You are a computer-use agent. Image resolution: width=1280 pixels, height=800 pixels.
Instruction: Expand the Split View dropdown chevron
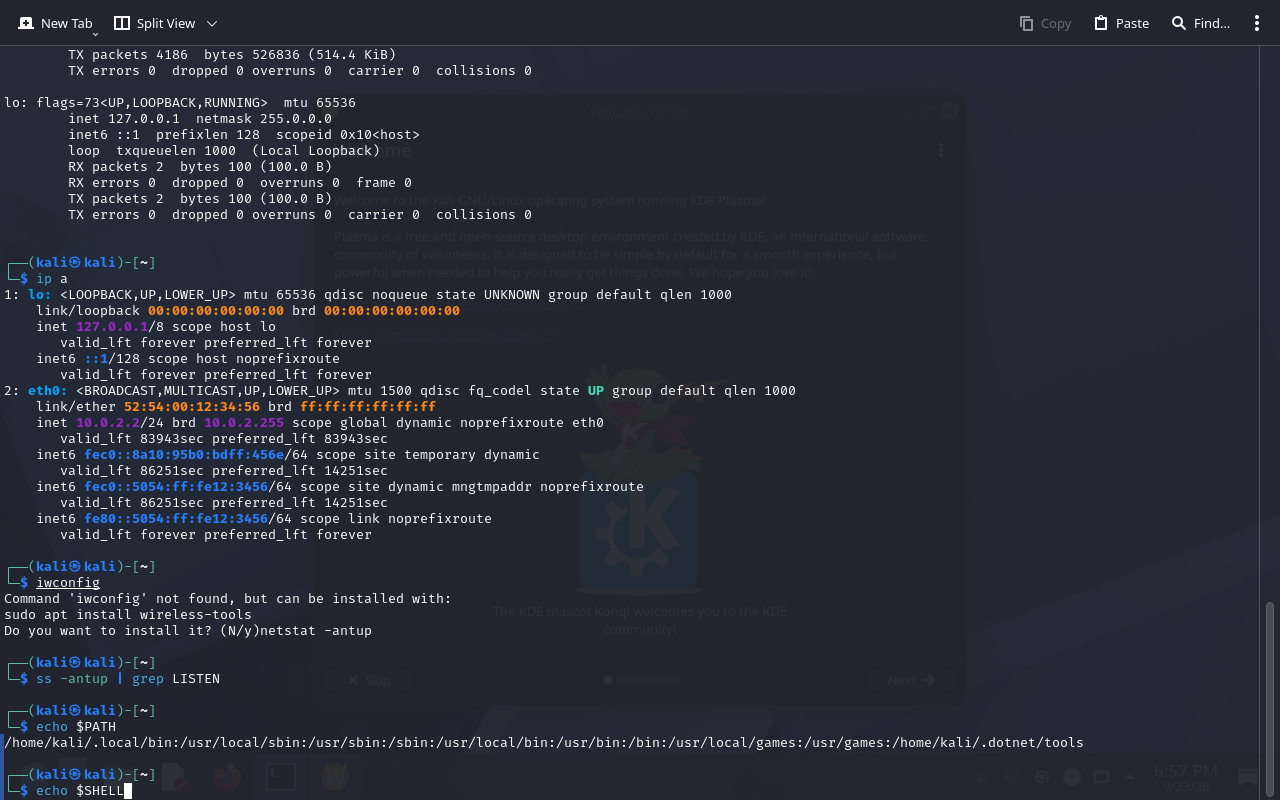tap(212, 23)
